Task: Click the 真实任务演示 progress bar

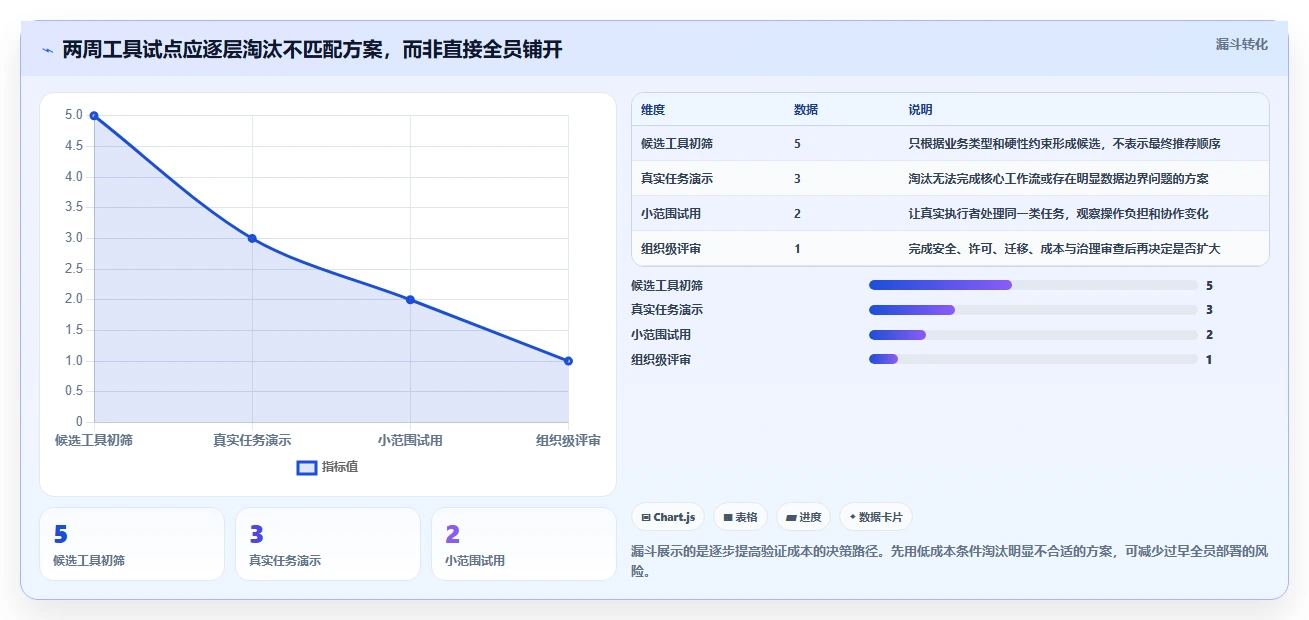Action: click(x=1033, y=310)
